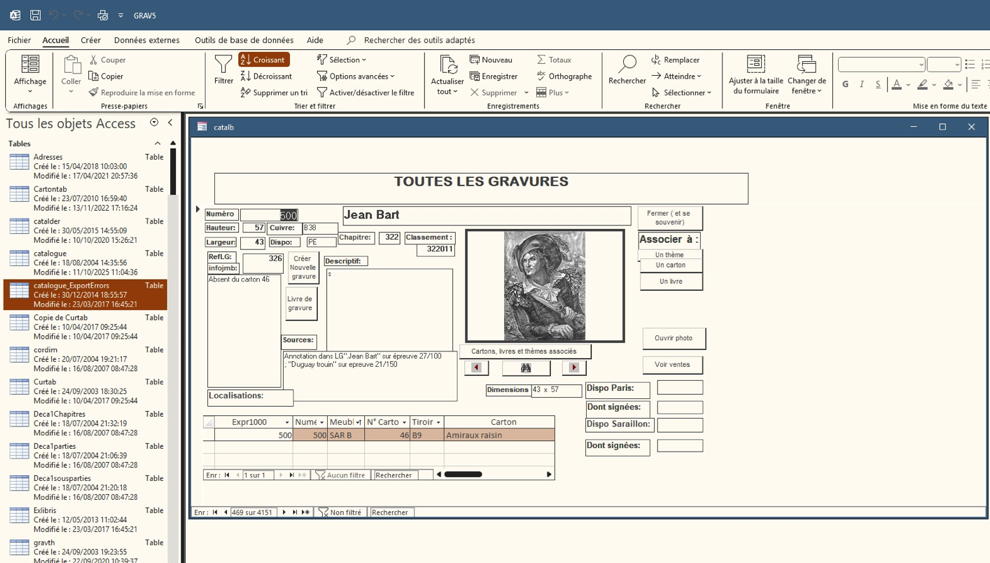990x563 pixels.
Task: Toggle Underline S formatting button
Action: point(878,84)
